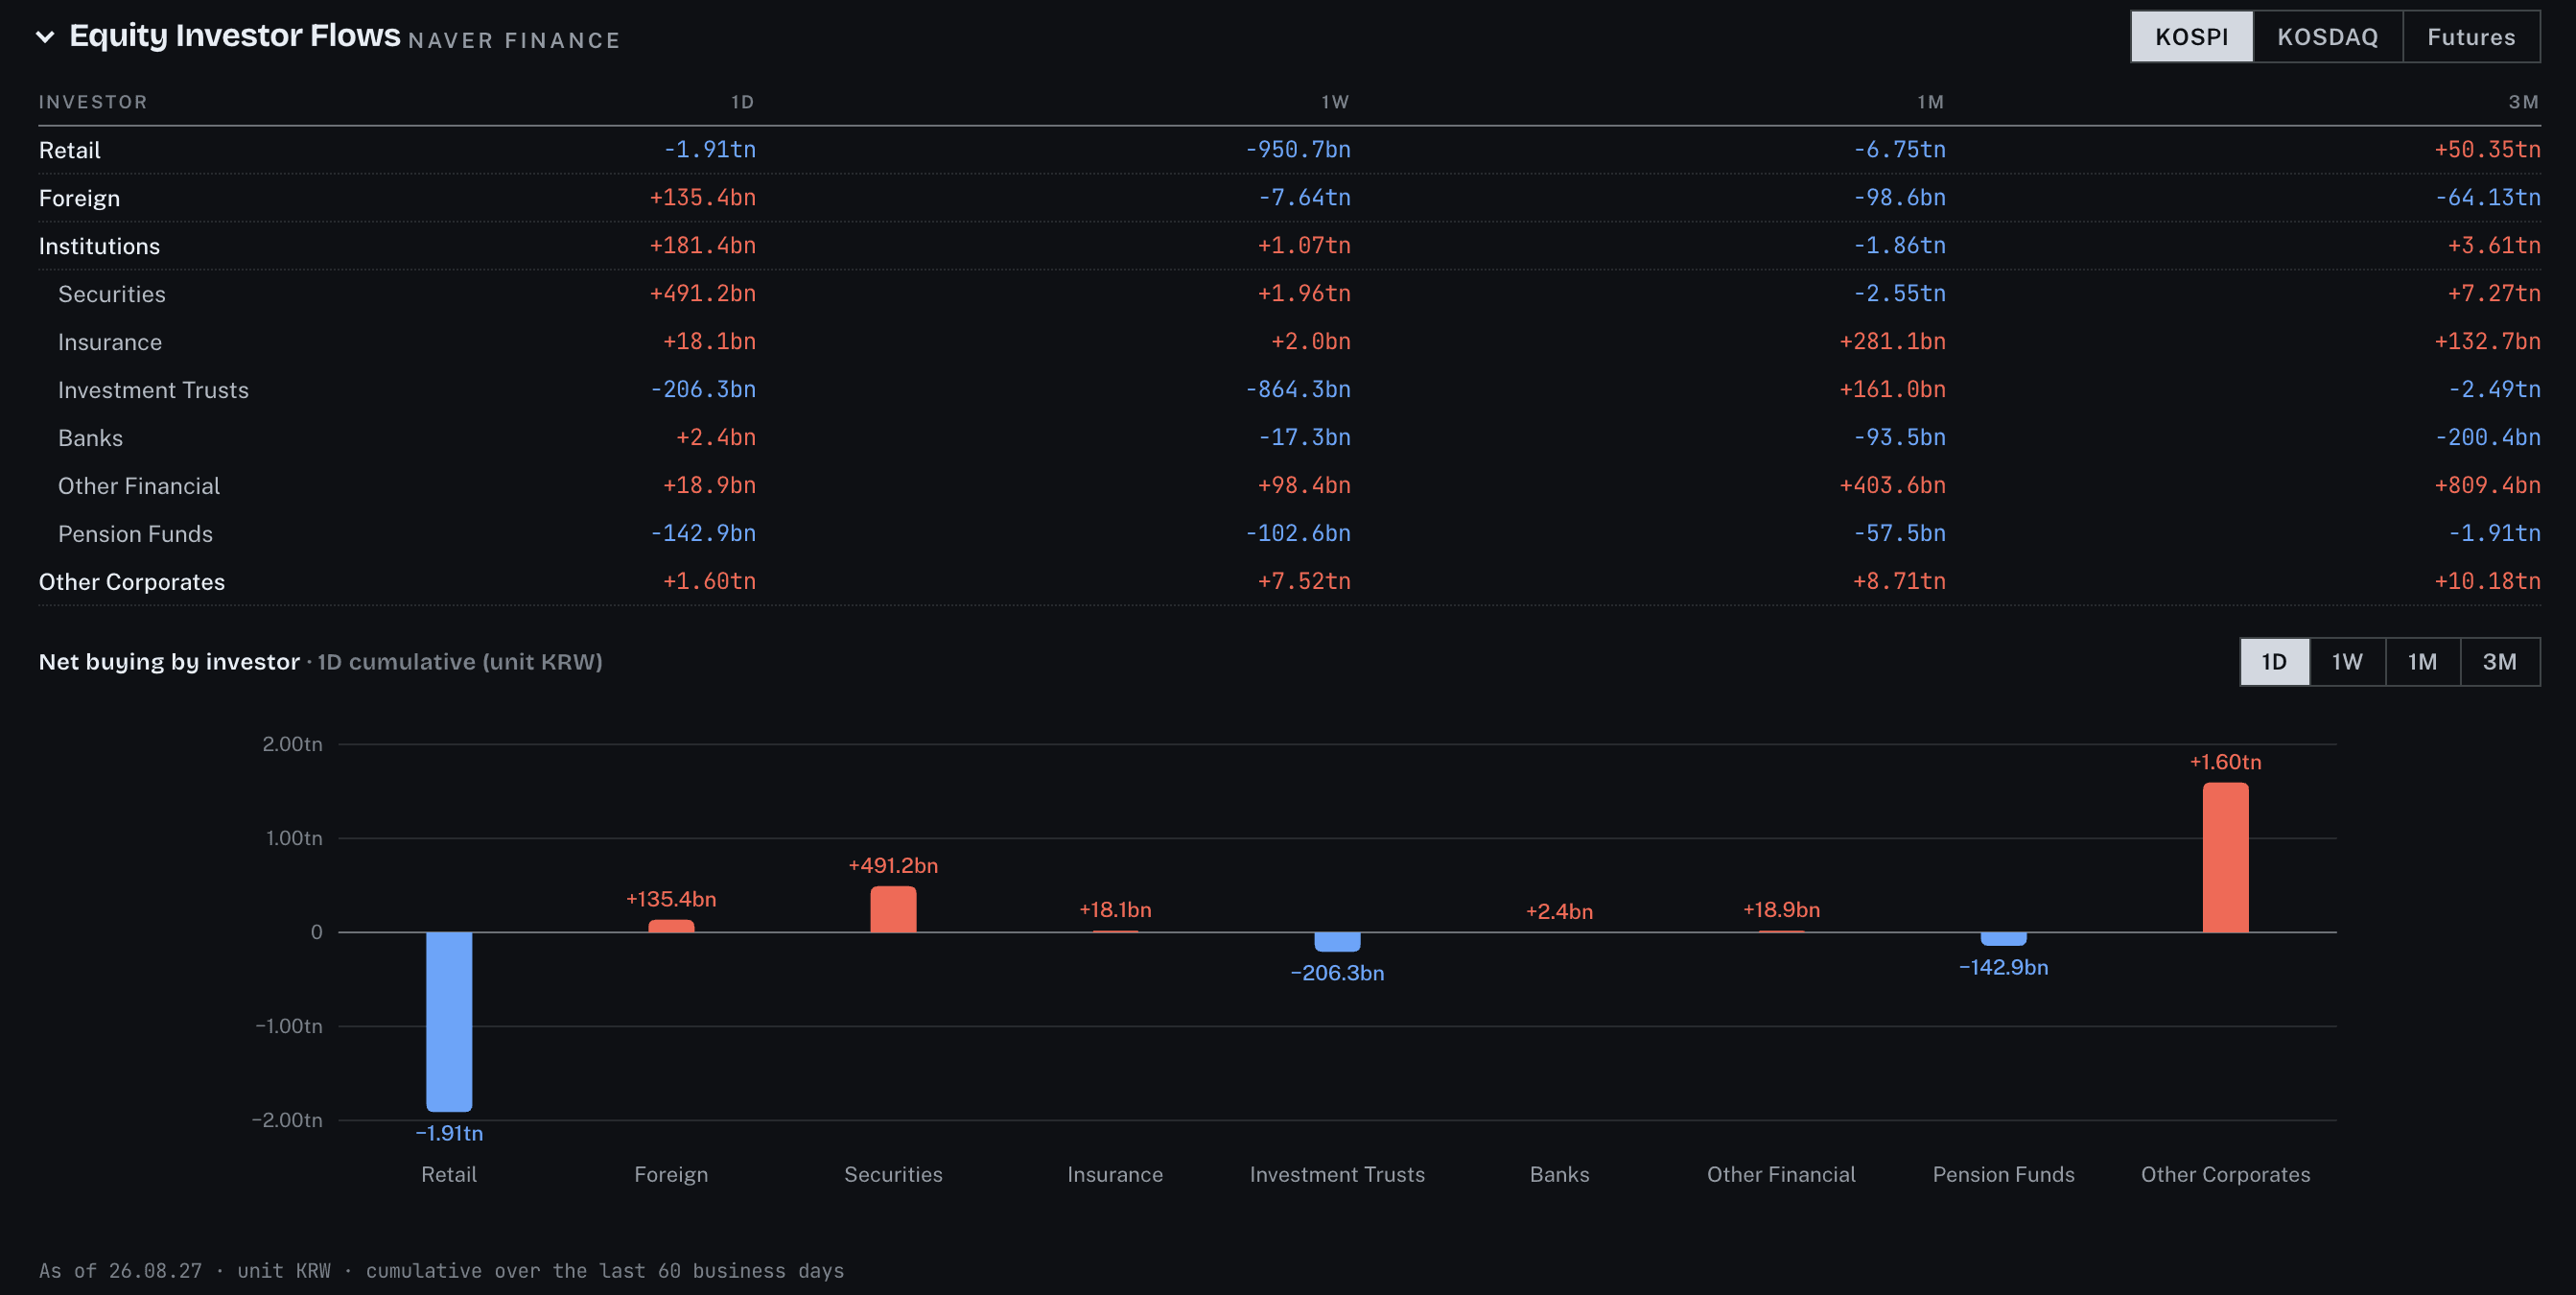2576x1295 pixels.
Task: Select the Pension Funds row label in table
Action: (x=135, y=534)
